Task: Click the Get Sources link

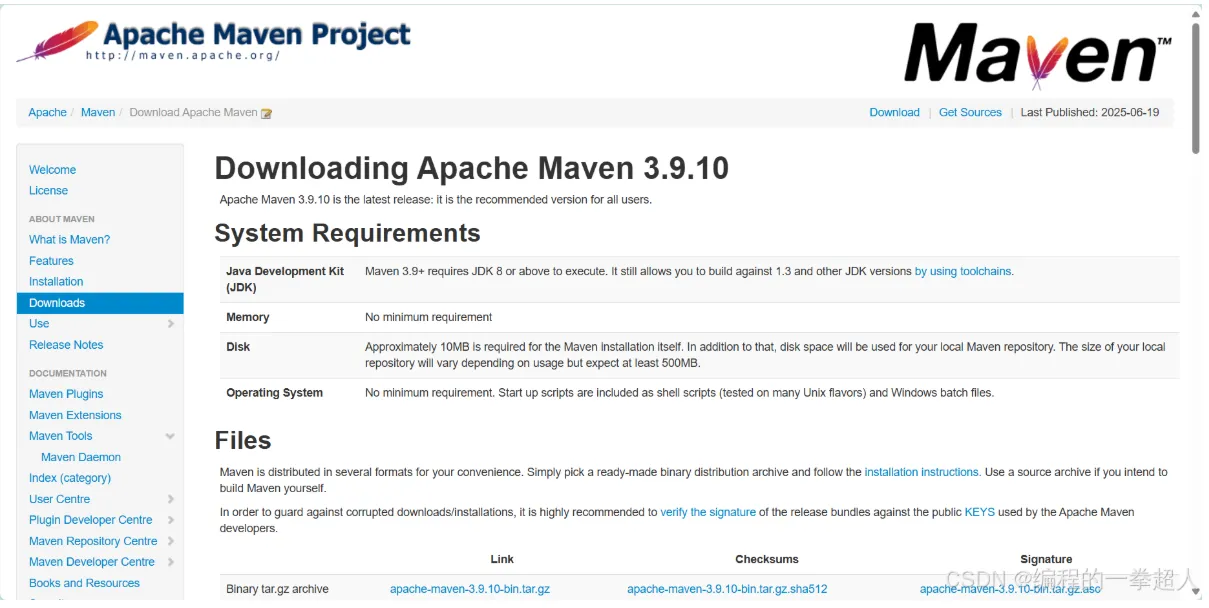Action: click(x=970, y=113)
